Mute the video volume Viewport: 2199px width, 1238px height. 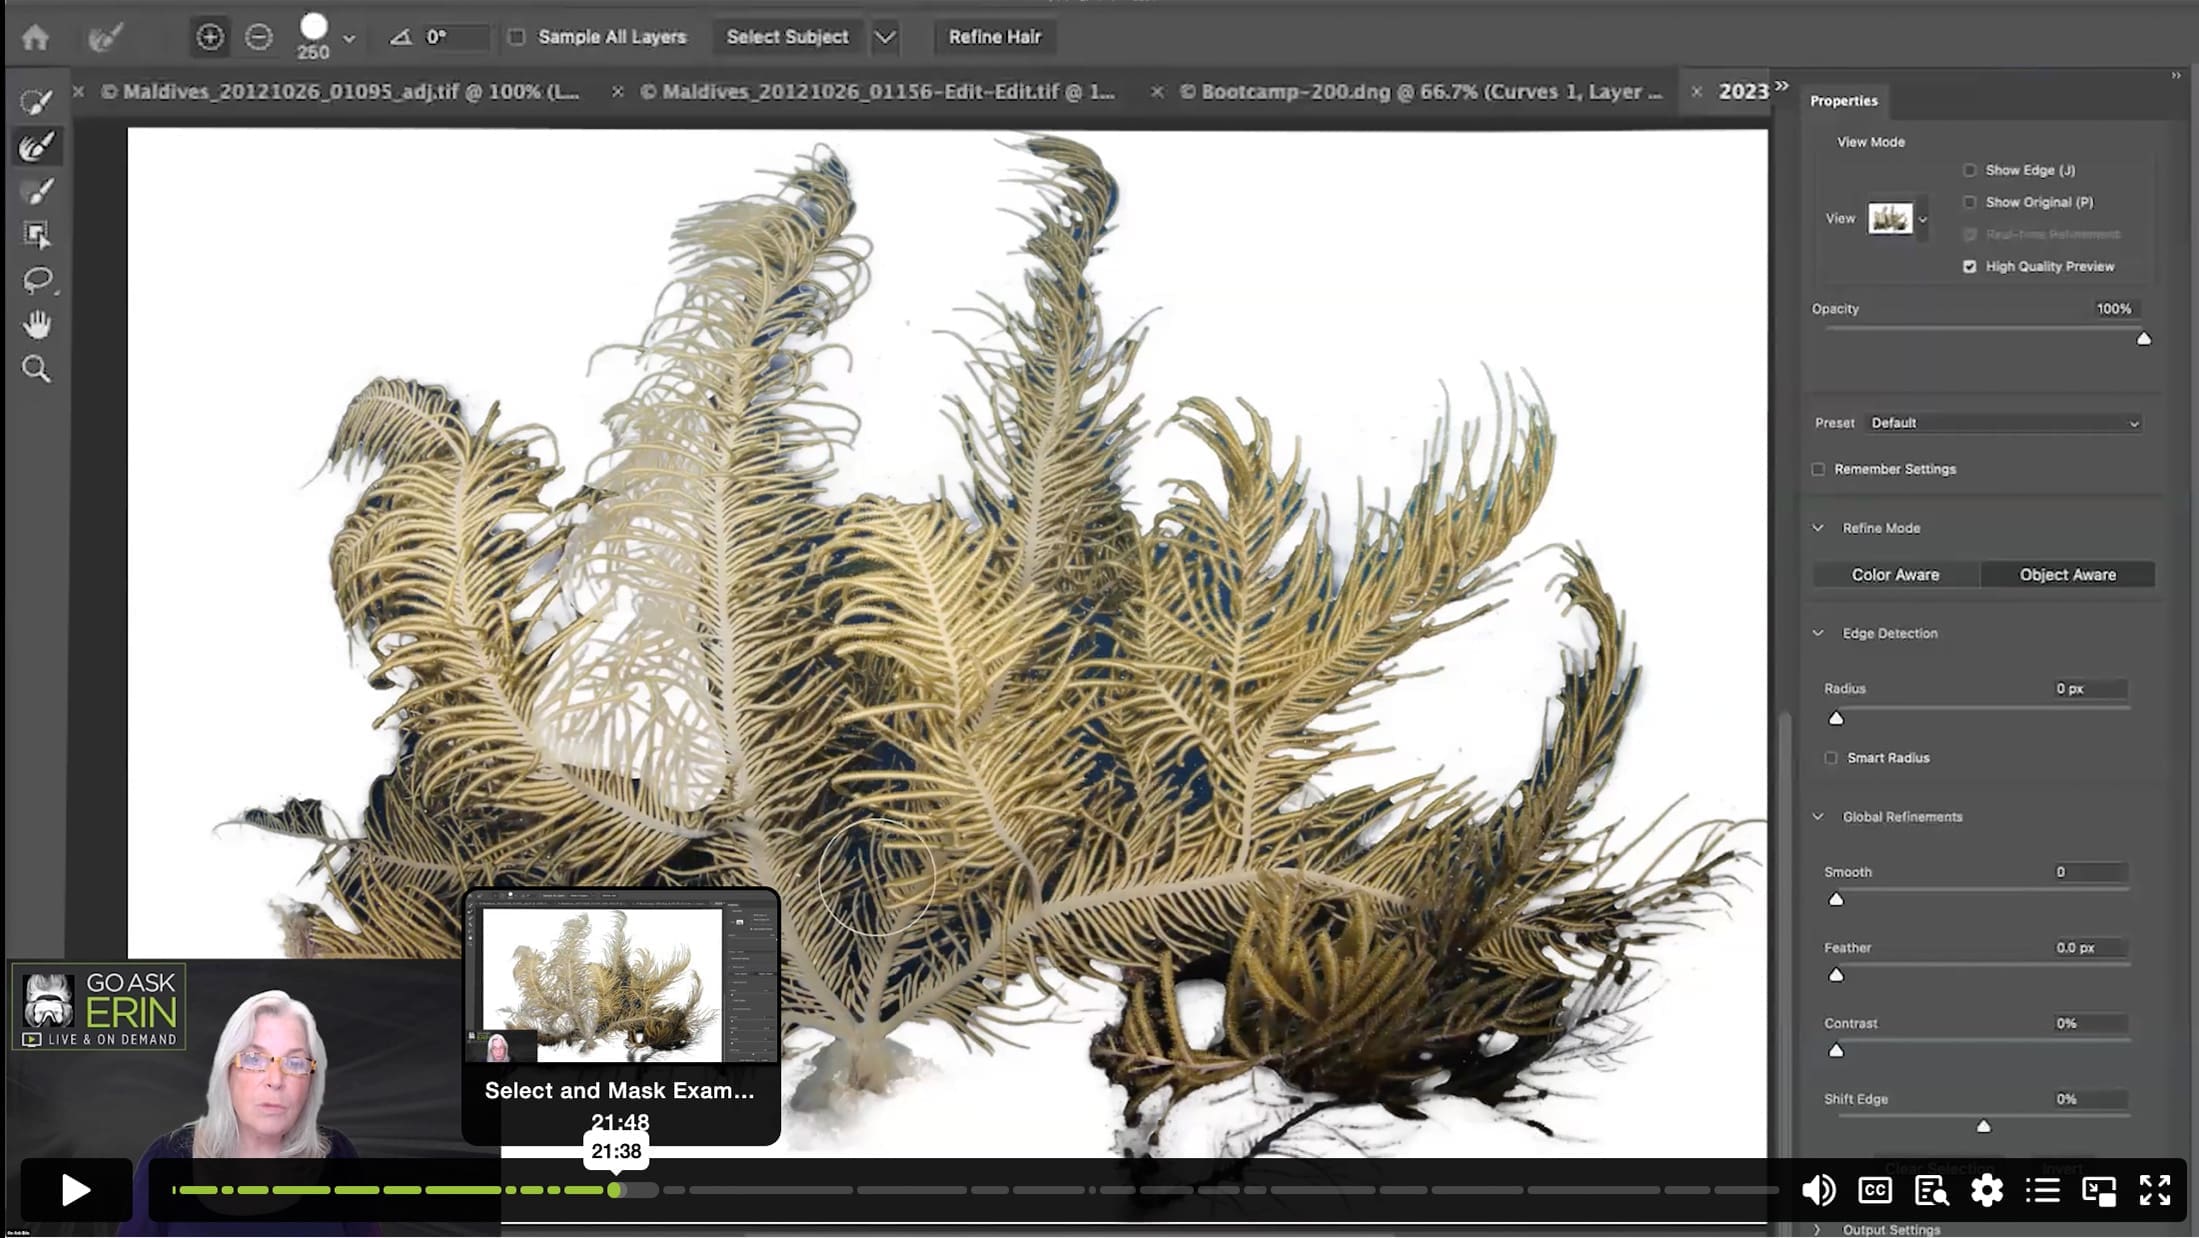1818,1190
